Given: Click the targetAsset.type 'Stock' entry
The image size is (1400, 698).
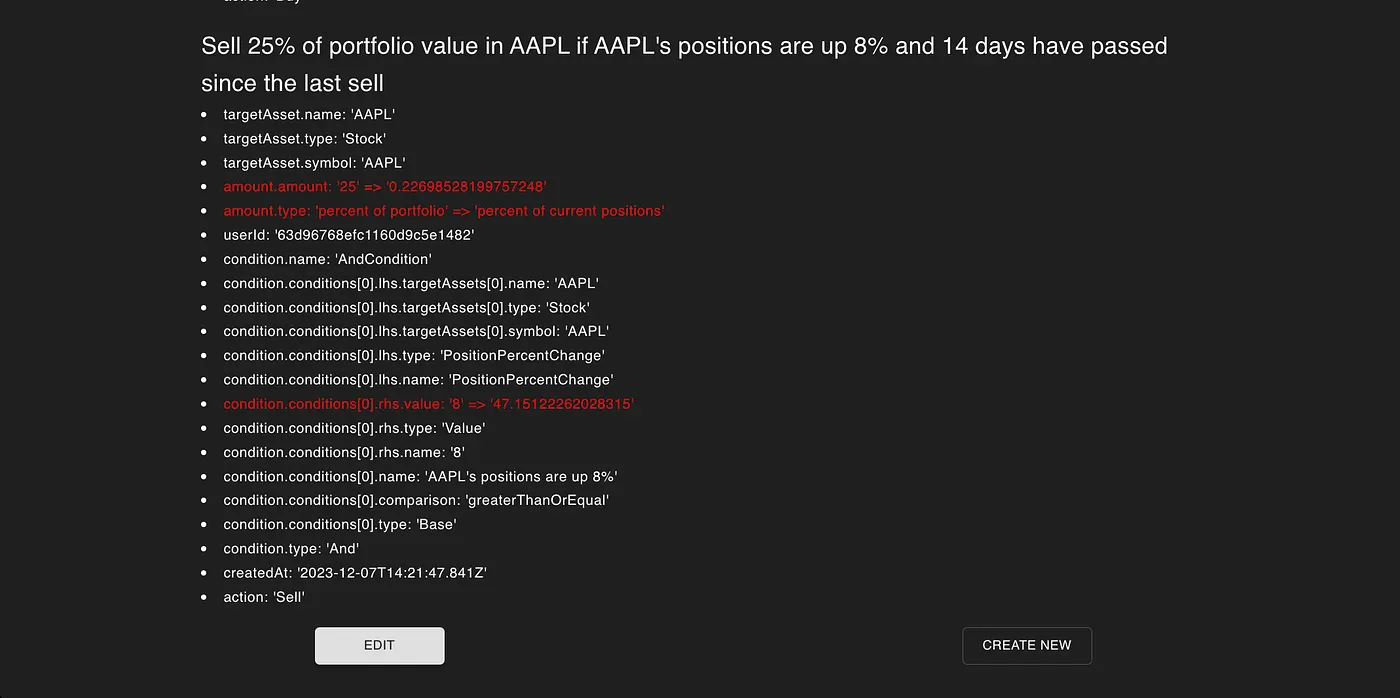Looking at the screenshot, I should pyautogui.click(x=305, y=139).
